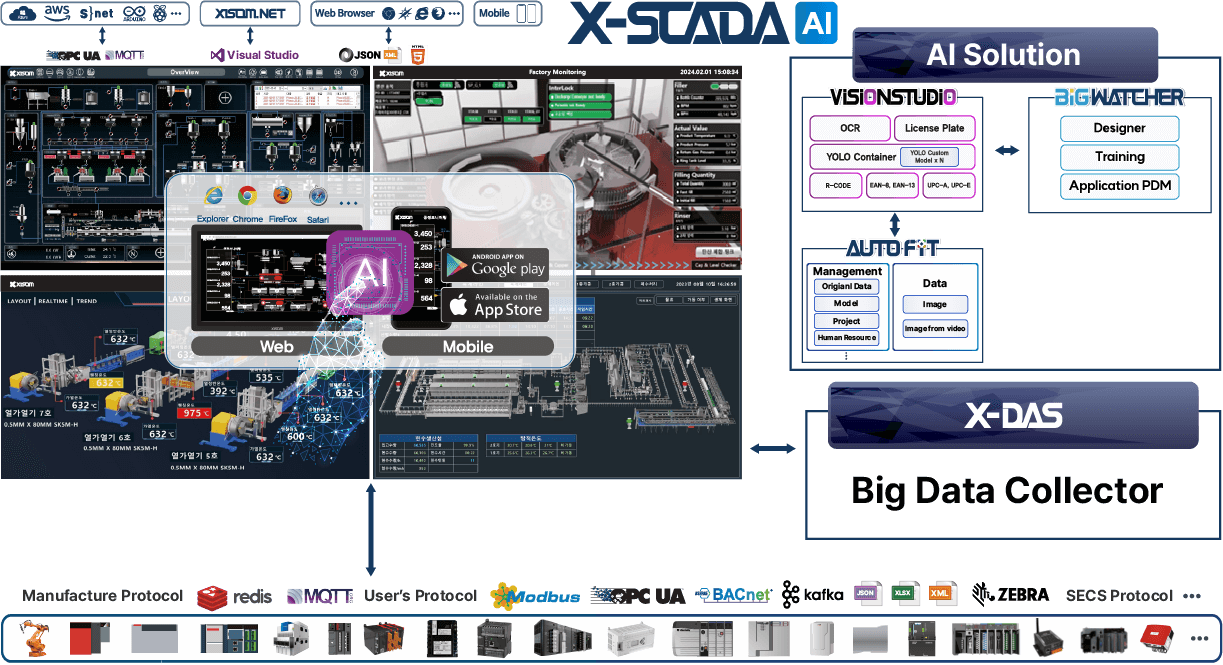Open the Safari browser icon
Viewport: 1223px width, 665px height.
coord(318,196)
